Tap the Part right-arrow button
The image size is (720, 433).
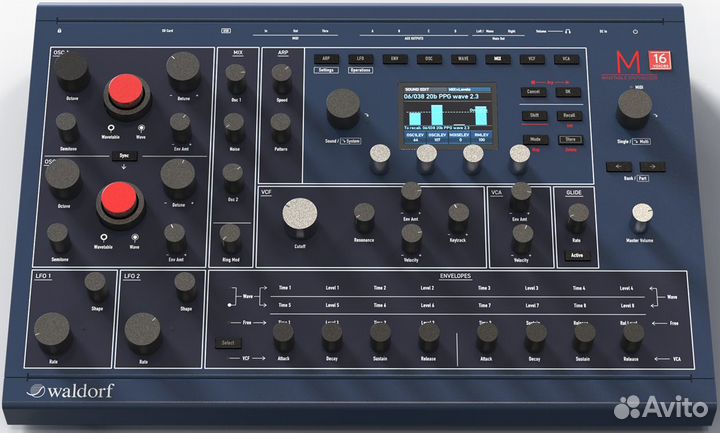[x=652, y=166]
